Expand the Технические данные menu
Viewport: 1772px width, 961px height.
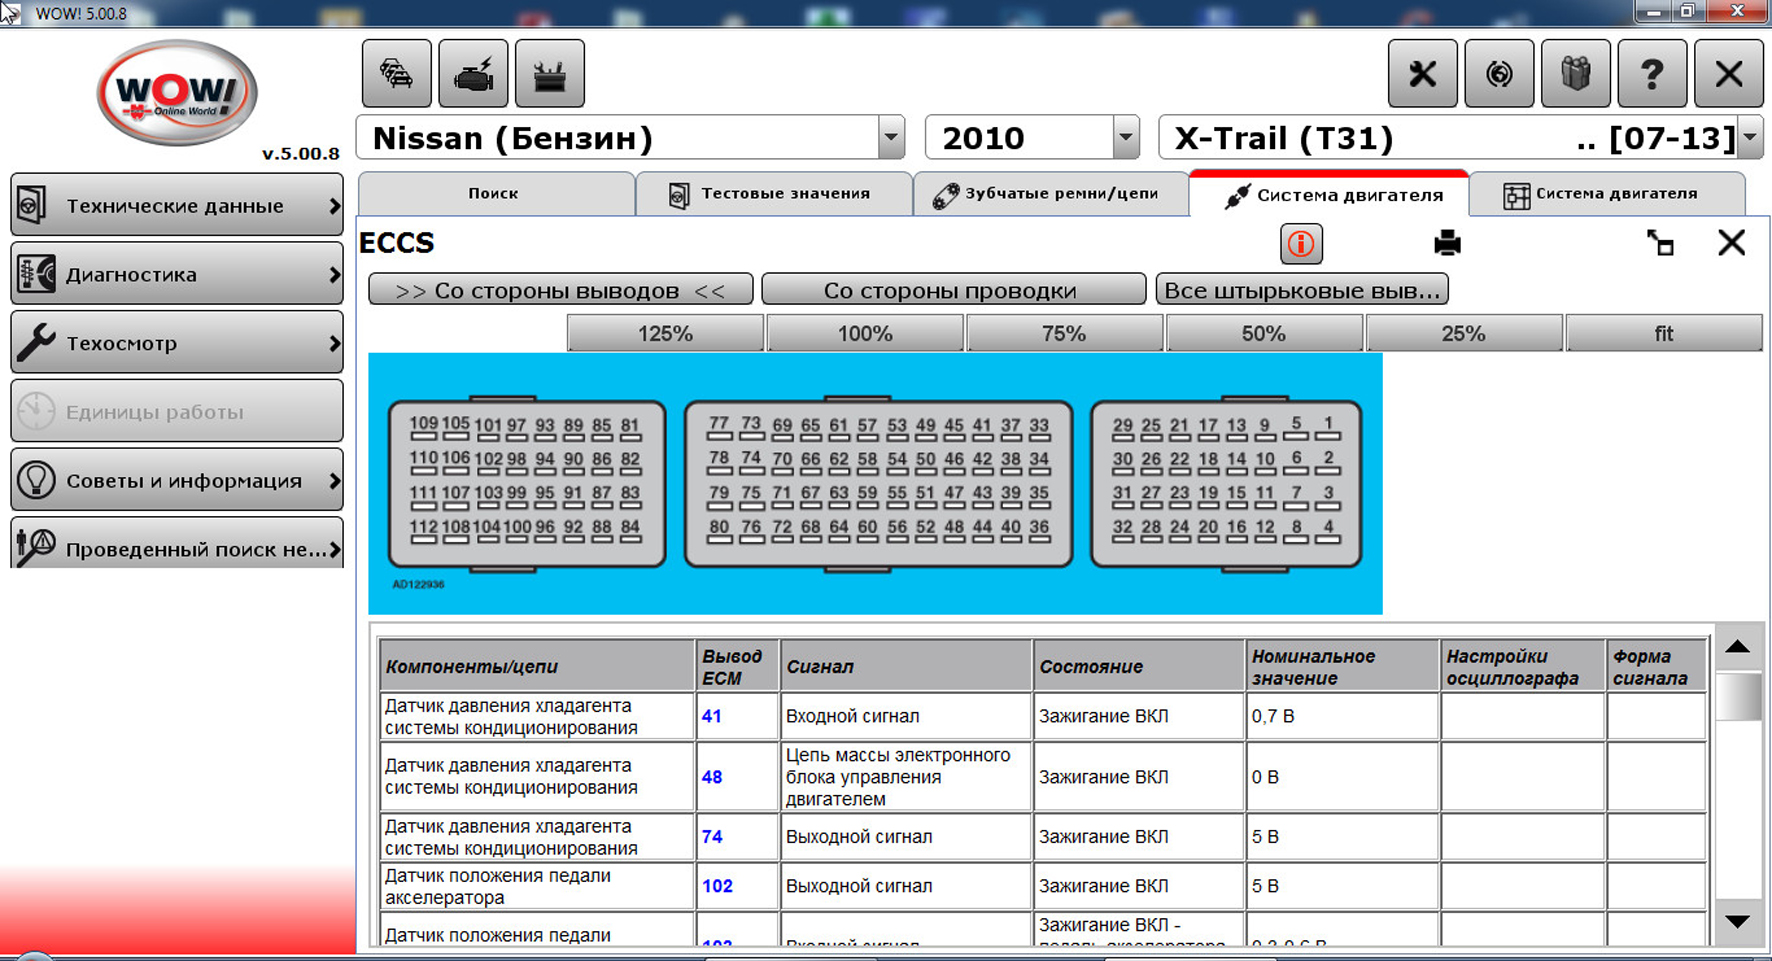pyautogui.click(x=177, y=206)
